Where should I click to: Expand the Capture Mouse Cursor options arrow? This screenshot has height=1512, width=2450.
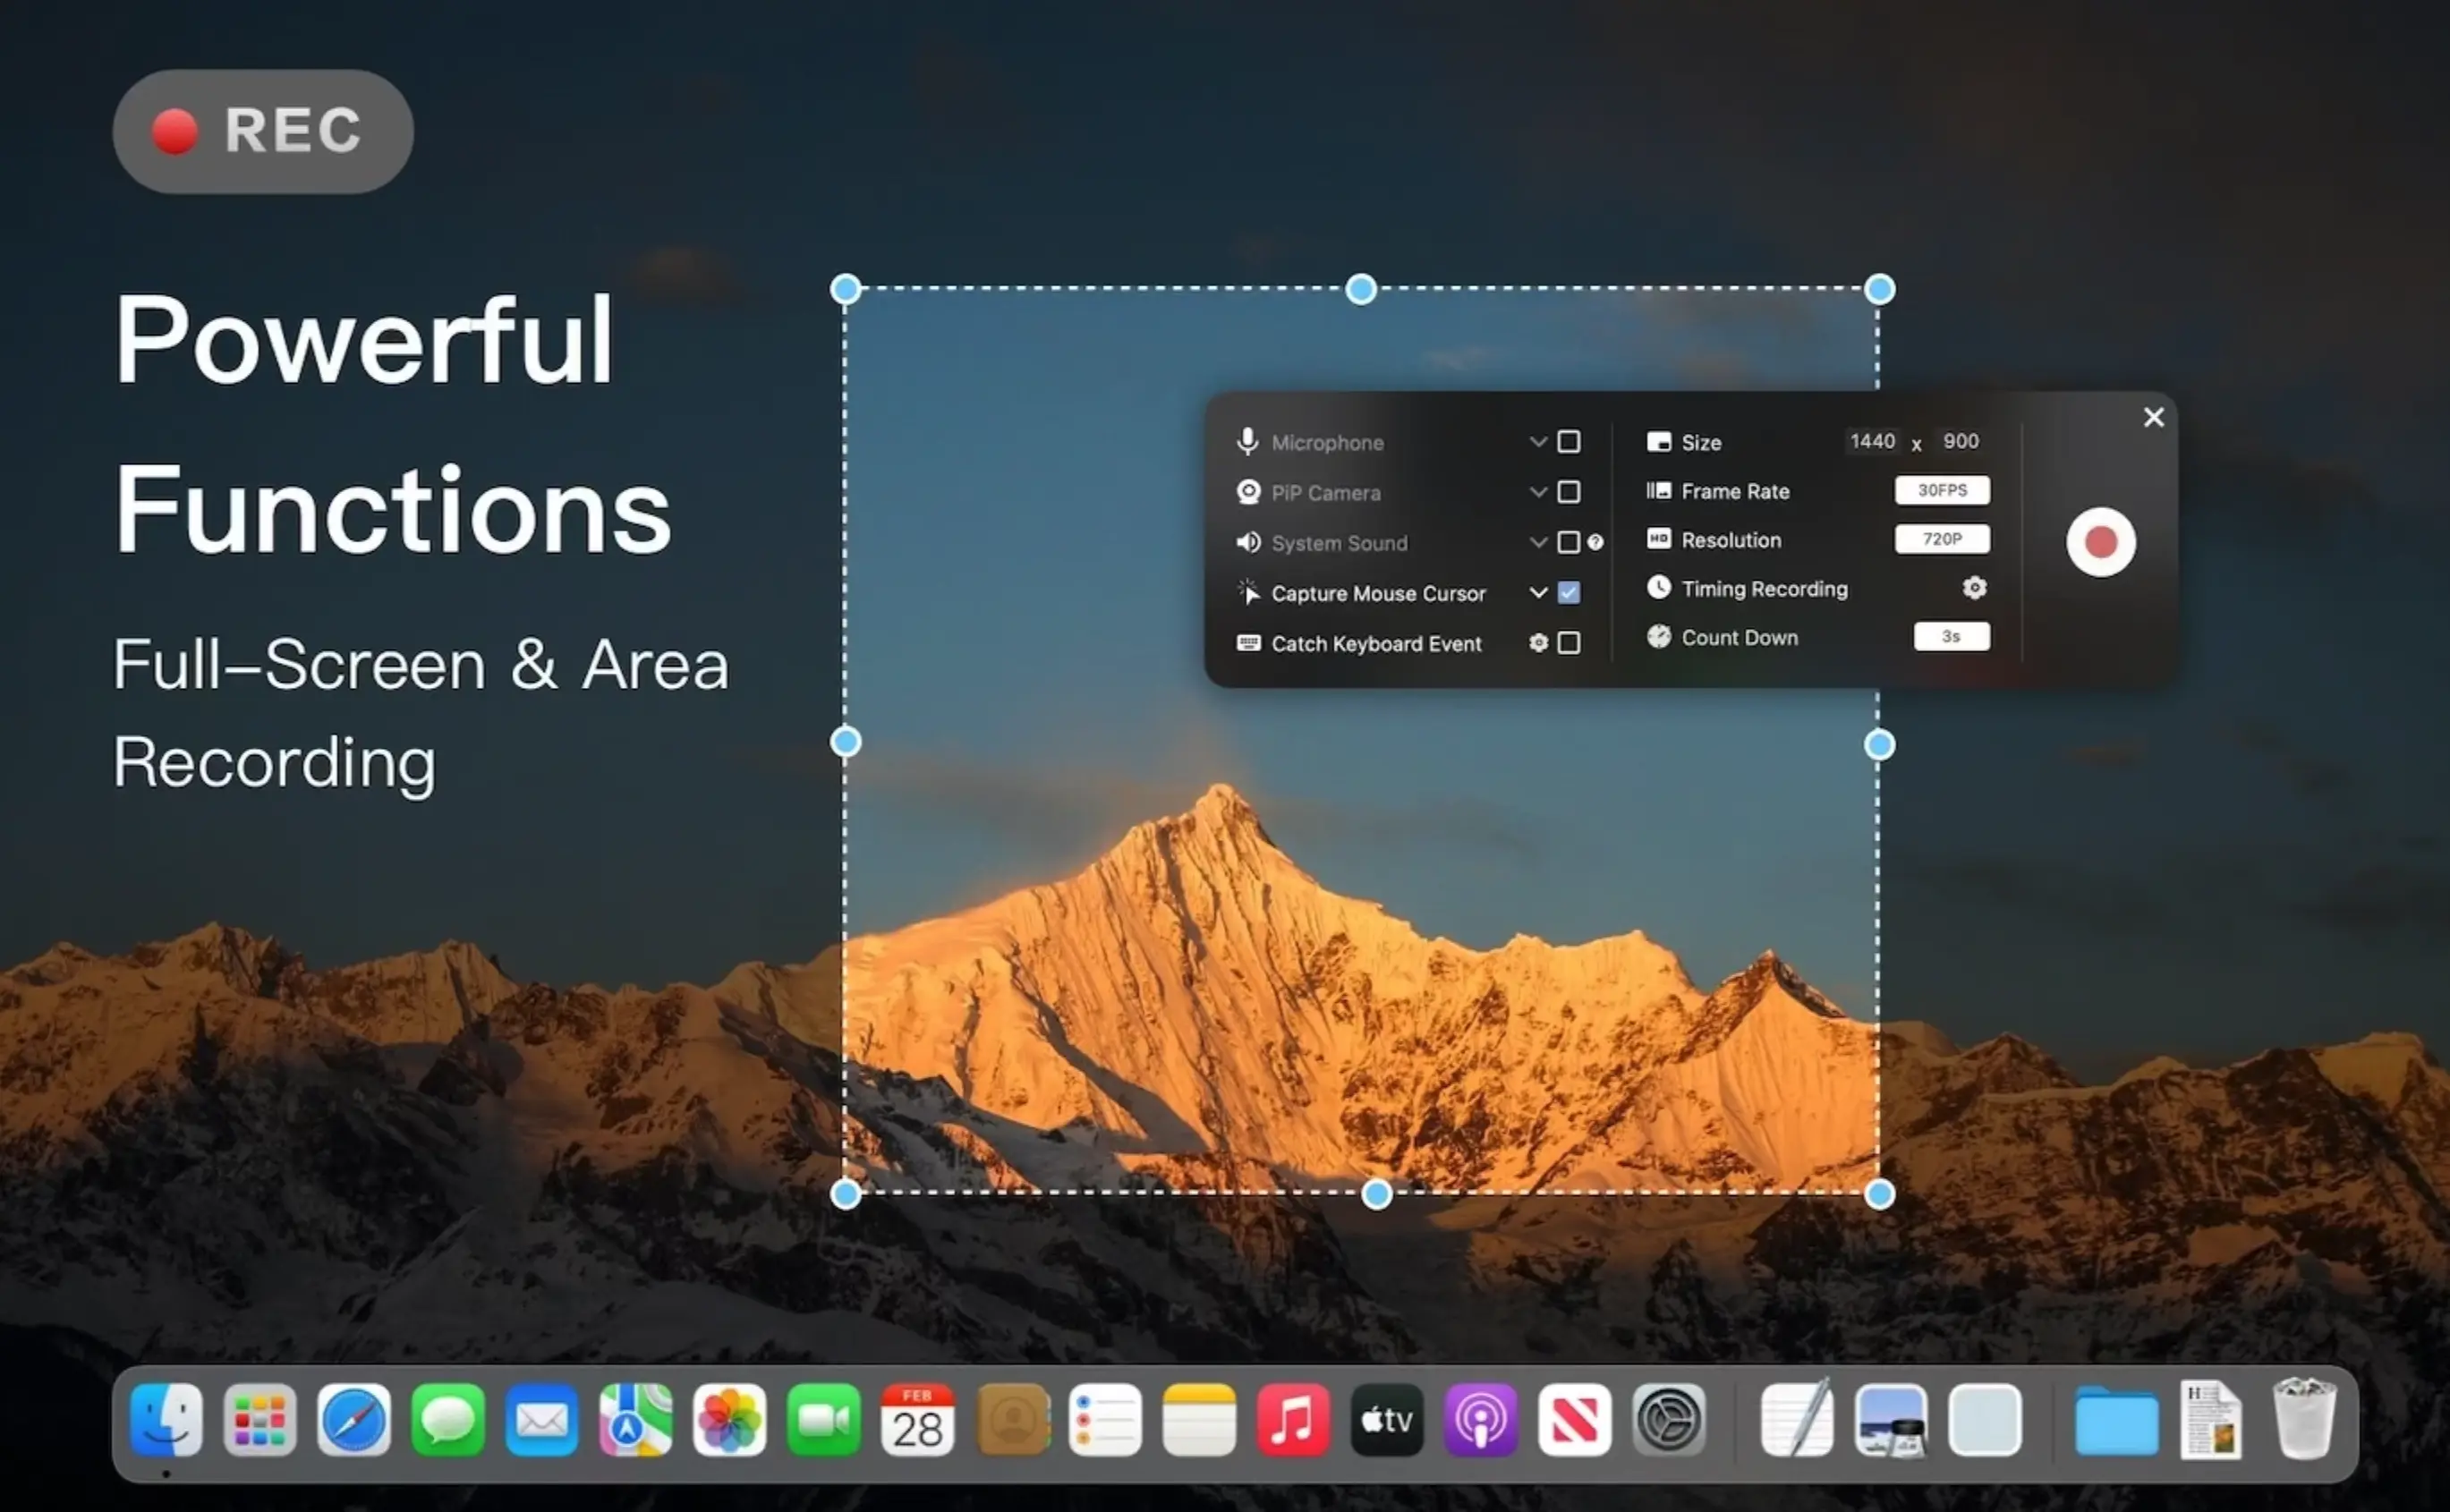tap(1538, 592)
